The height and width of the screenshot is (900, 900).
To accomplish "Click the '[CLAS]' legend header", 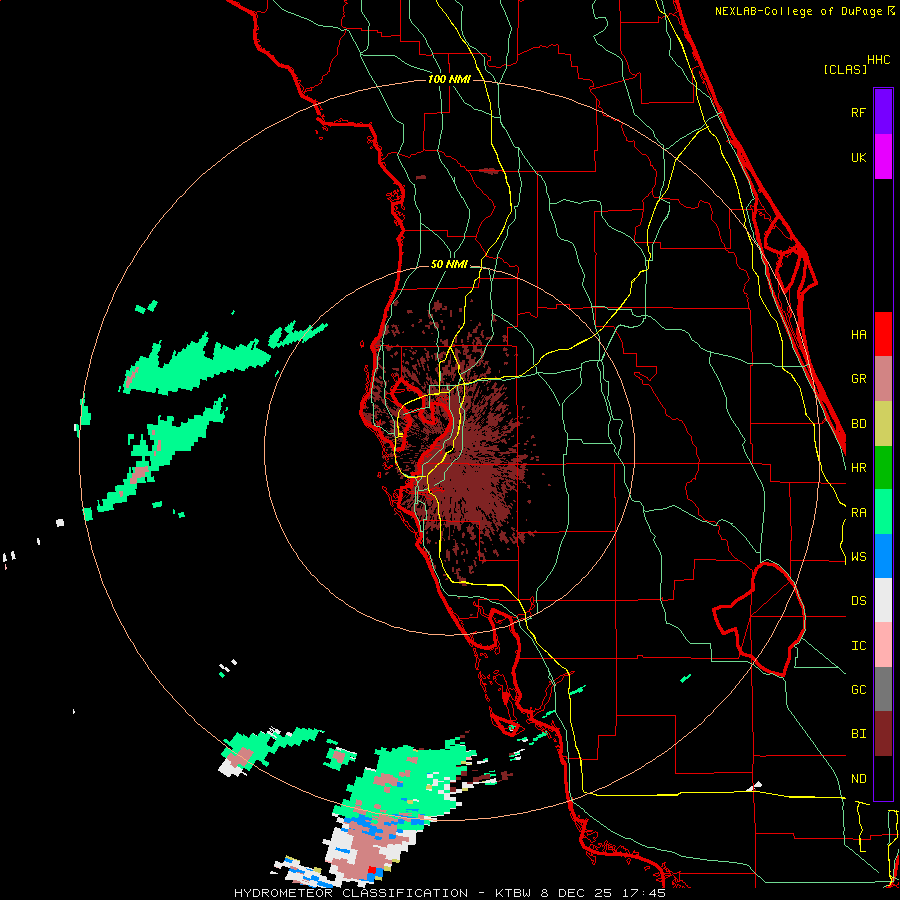I will (845, 69).
